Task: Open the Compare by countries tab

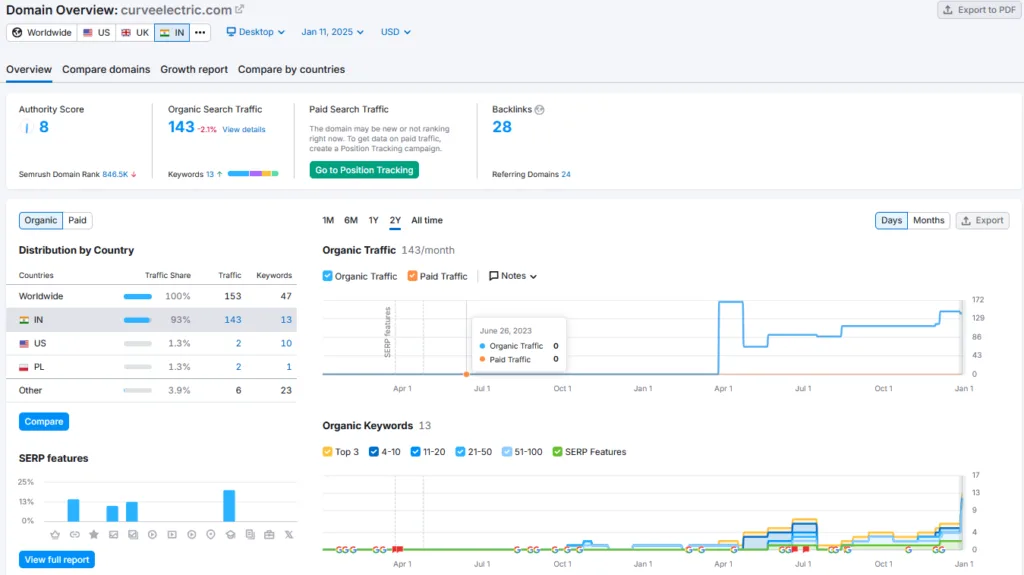Action: (291, 69)
